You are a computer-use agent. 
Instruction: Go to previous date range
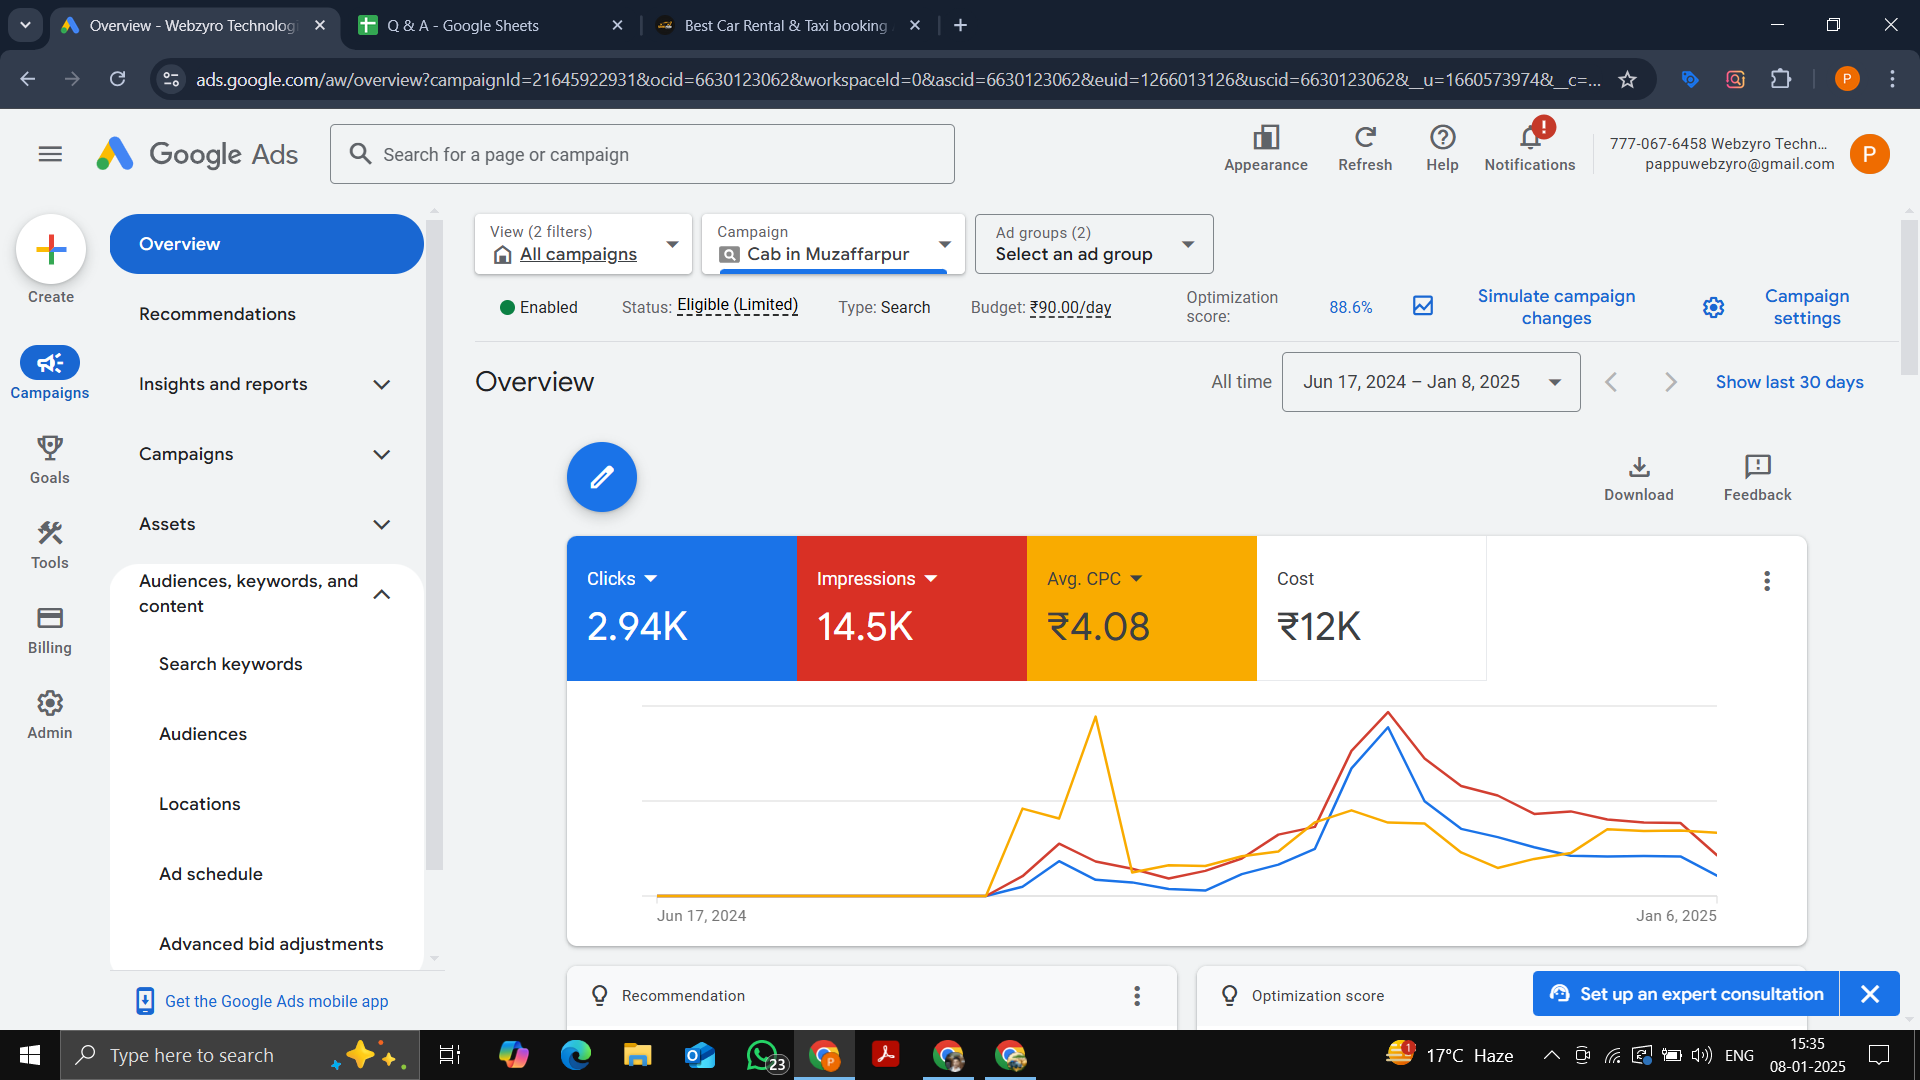pos(1611,382)
